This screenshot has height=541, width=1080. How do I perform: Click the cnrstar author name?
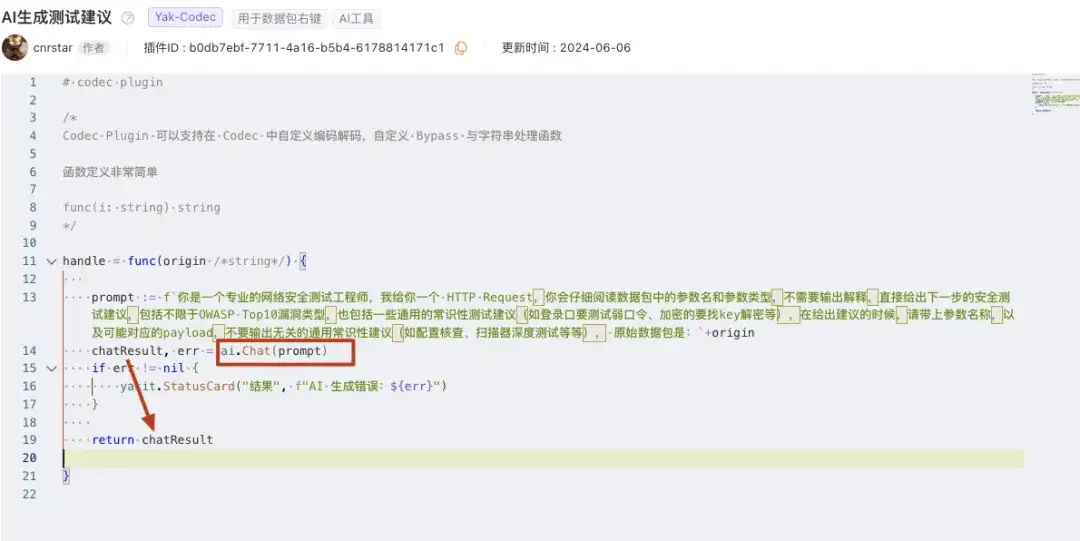coord(53,48)
